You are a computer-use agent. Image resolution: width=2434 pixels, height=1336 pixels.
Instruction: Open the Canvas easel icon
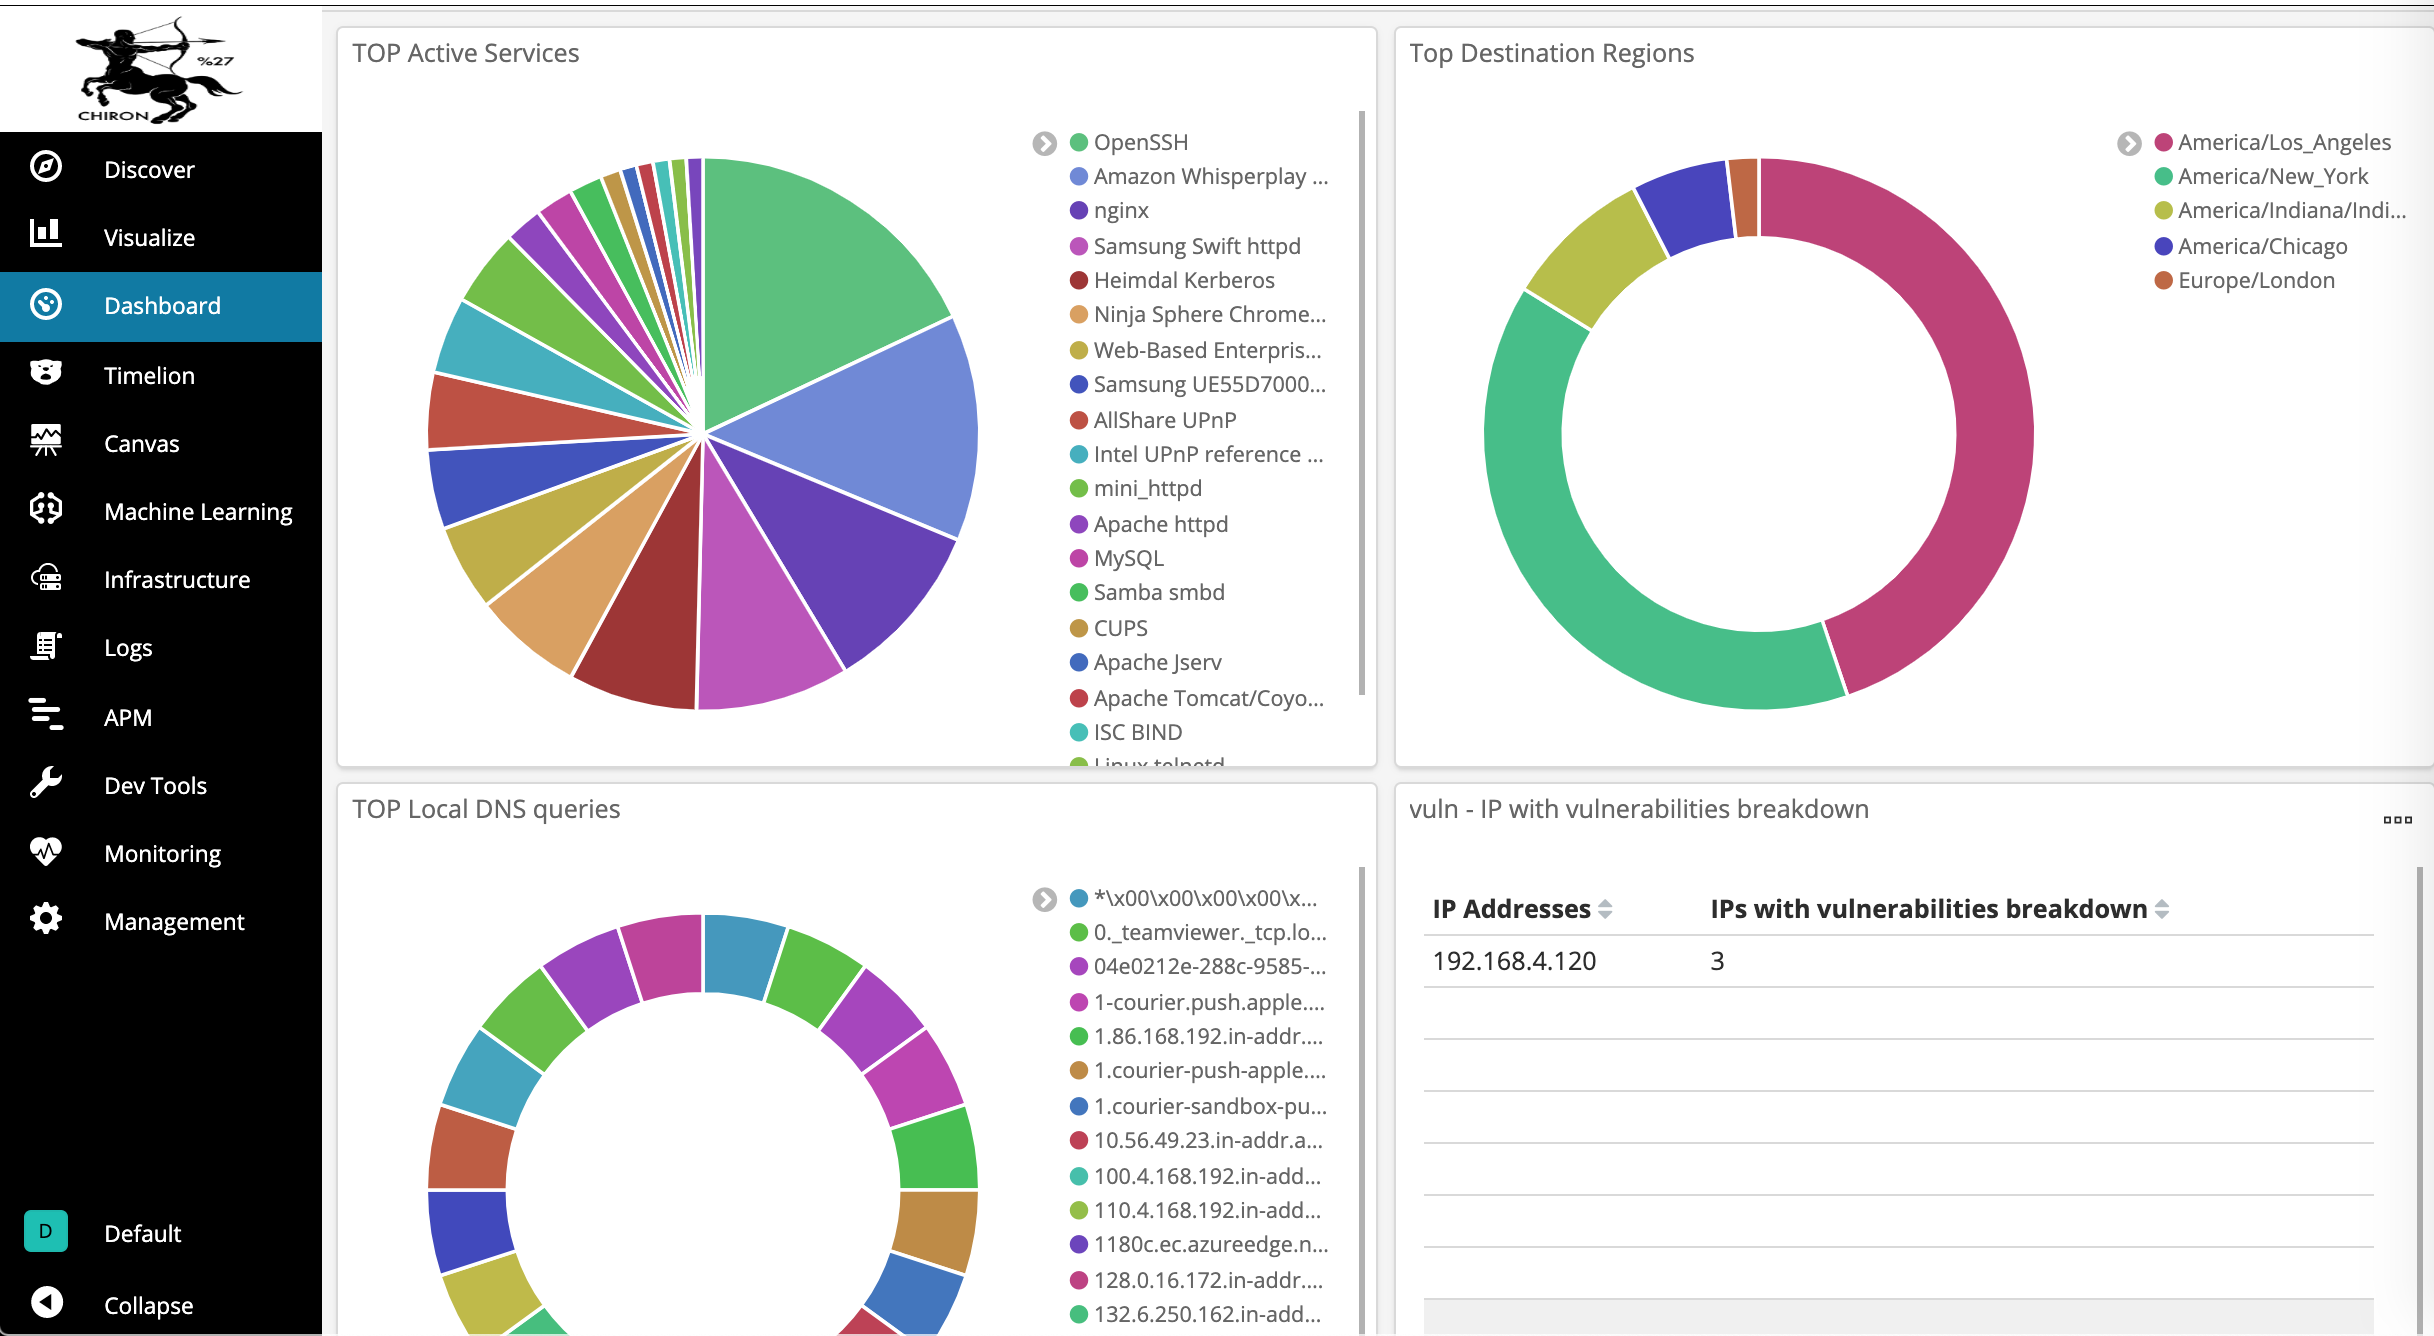tap(46, 441)
